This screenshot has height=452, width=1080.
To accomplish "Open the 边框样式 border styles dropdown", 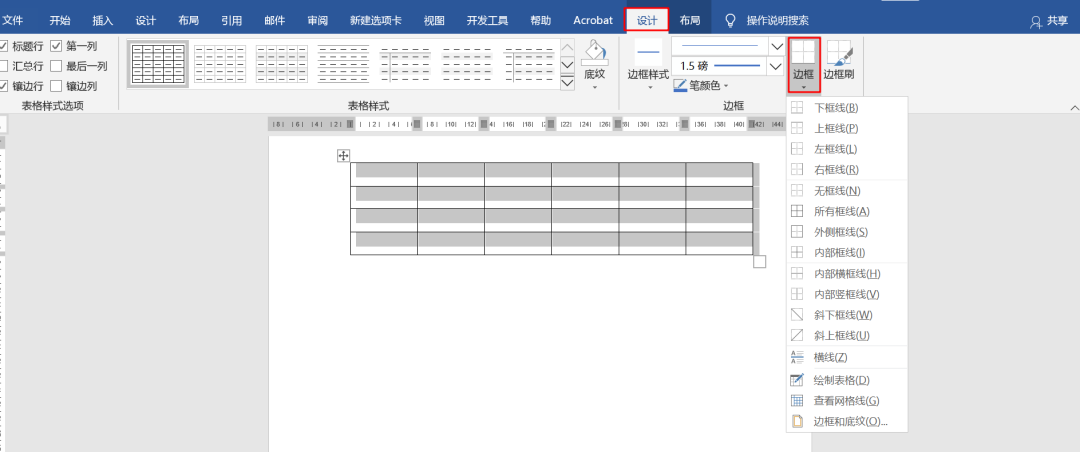I will click(x=648, y=65).
